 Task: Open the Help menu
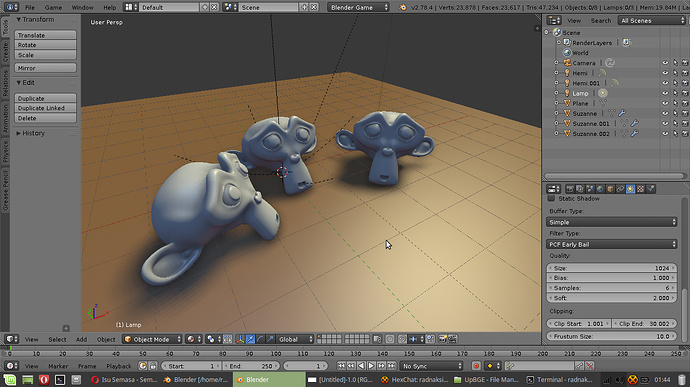coord(110,7)
